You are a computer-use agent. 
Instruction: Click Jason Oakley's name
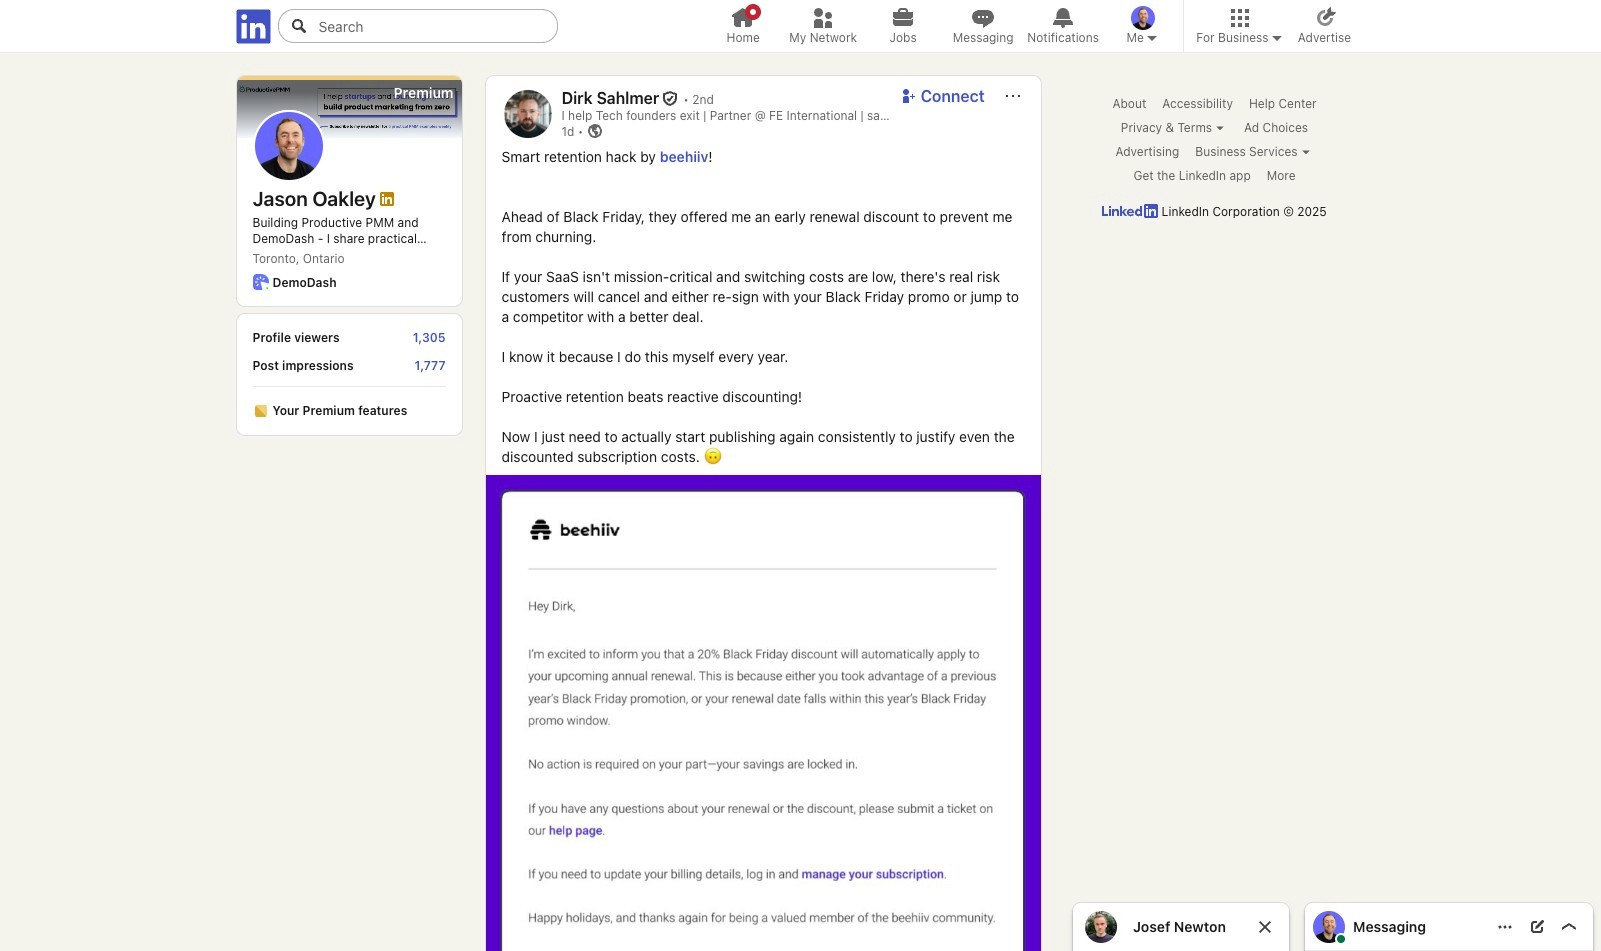pos(314,199)
